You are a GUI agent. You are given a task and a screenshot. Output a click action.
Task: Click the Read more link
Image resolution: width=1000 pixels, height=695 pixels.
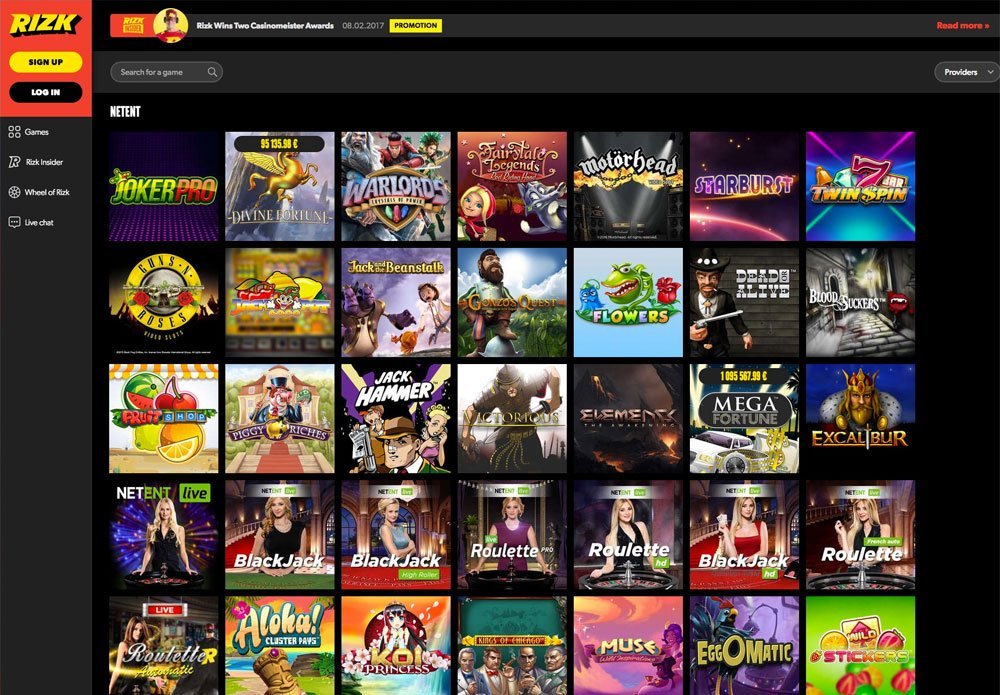tap(962, 26)
